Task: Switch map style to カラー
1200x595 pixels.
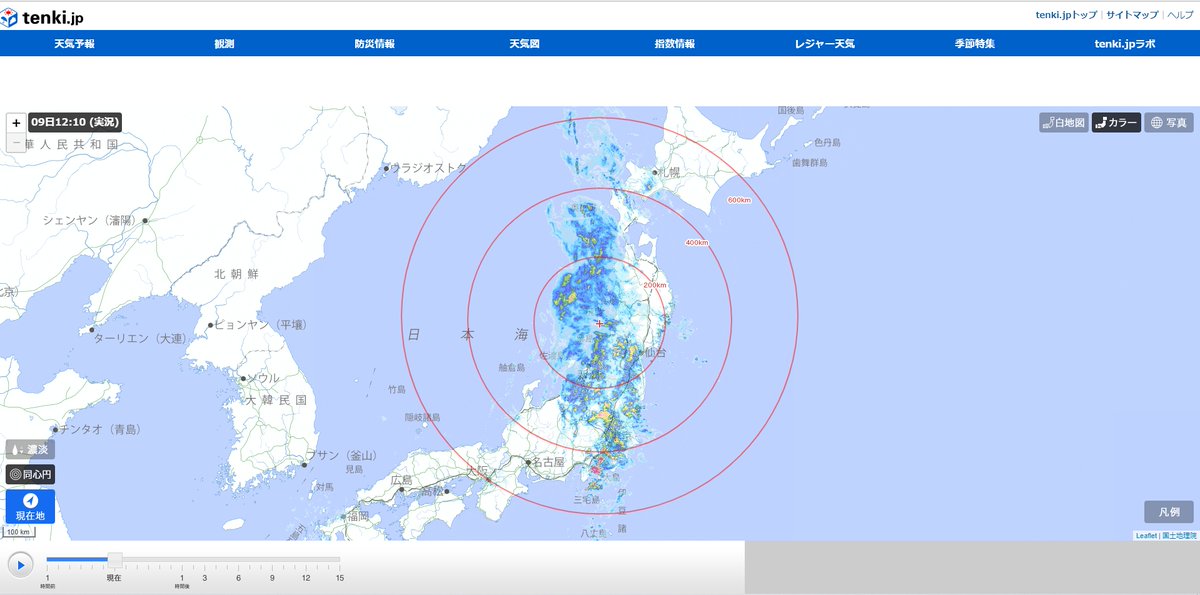Action: pos(1116,123)
